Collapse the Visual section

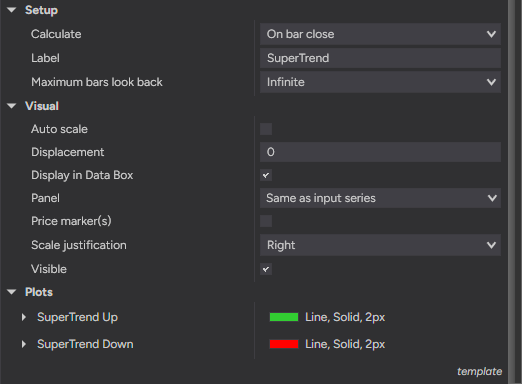[x=12, y=106]
